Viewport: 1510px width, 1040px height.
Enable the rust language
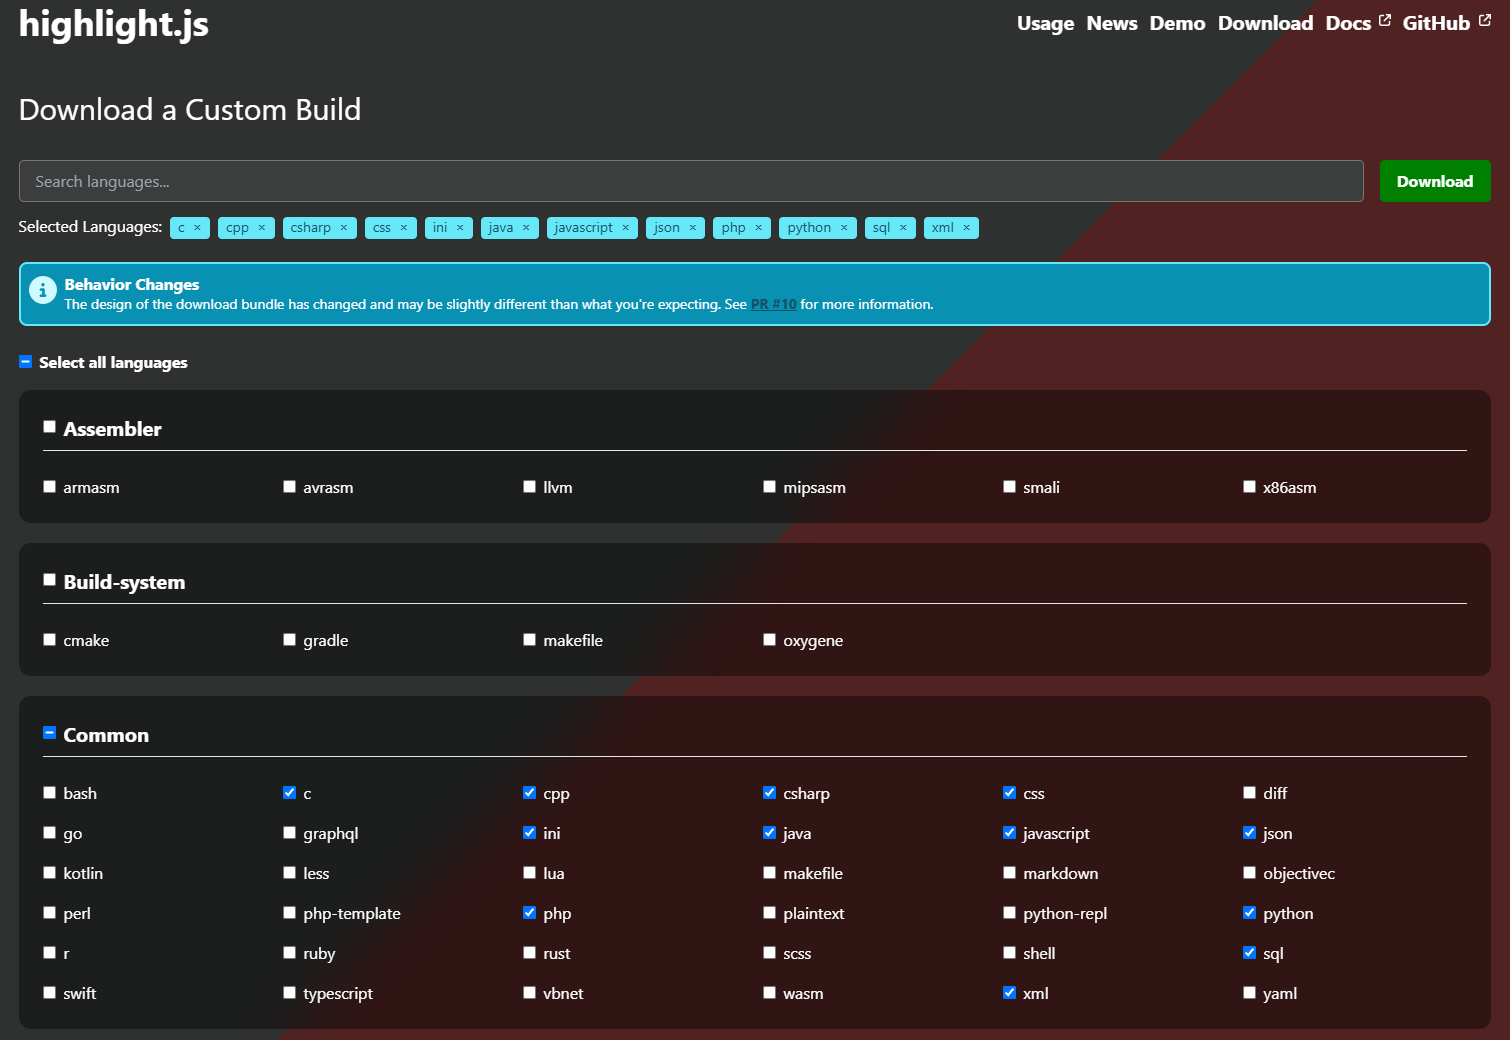click(529, 953)
